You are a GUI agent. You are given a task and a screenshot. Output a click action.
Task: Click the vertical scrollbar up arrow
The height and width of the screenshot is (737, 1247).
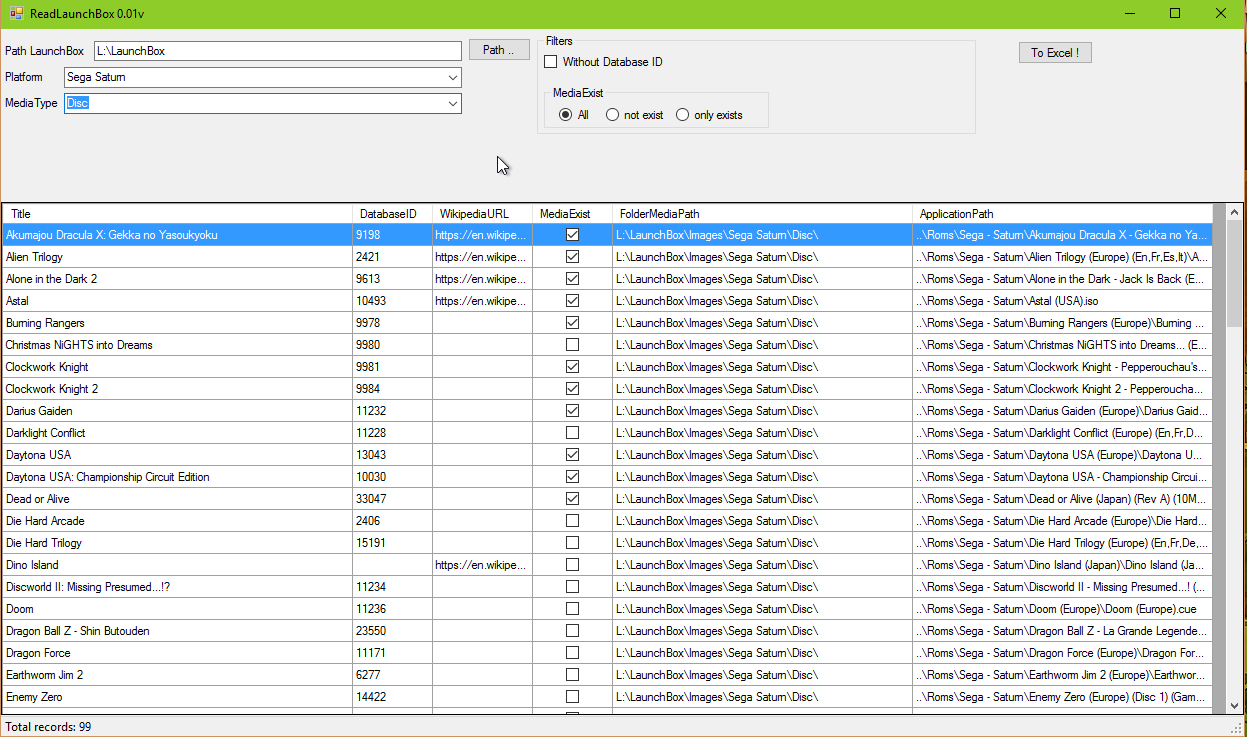click(x=1234, y=213)
